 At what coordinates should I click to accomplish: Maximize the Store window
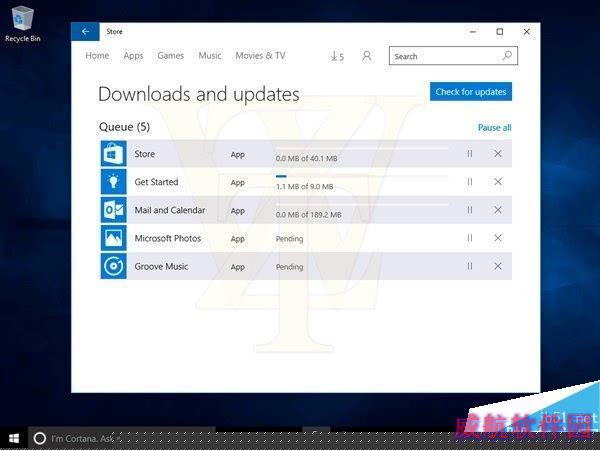click(500, 32)
